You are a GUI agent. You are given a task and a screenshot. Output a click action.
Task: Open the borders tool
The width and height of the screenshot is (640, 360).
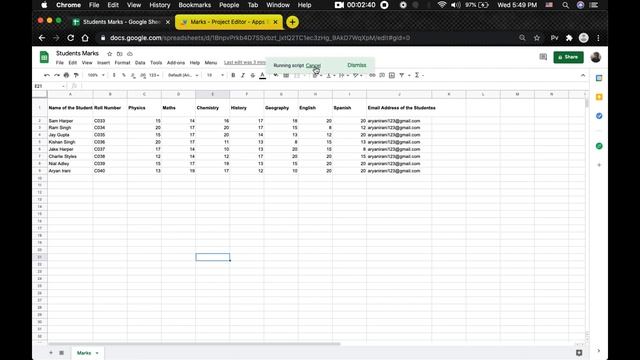coord(286,75)
